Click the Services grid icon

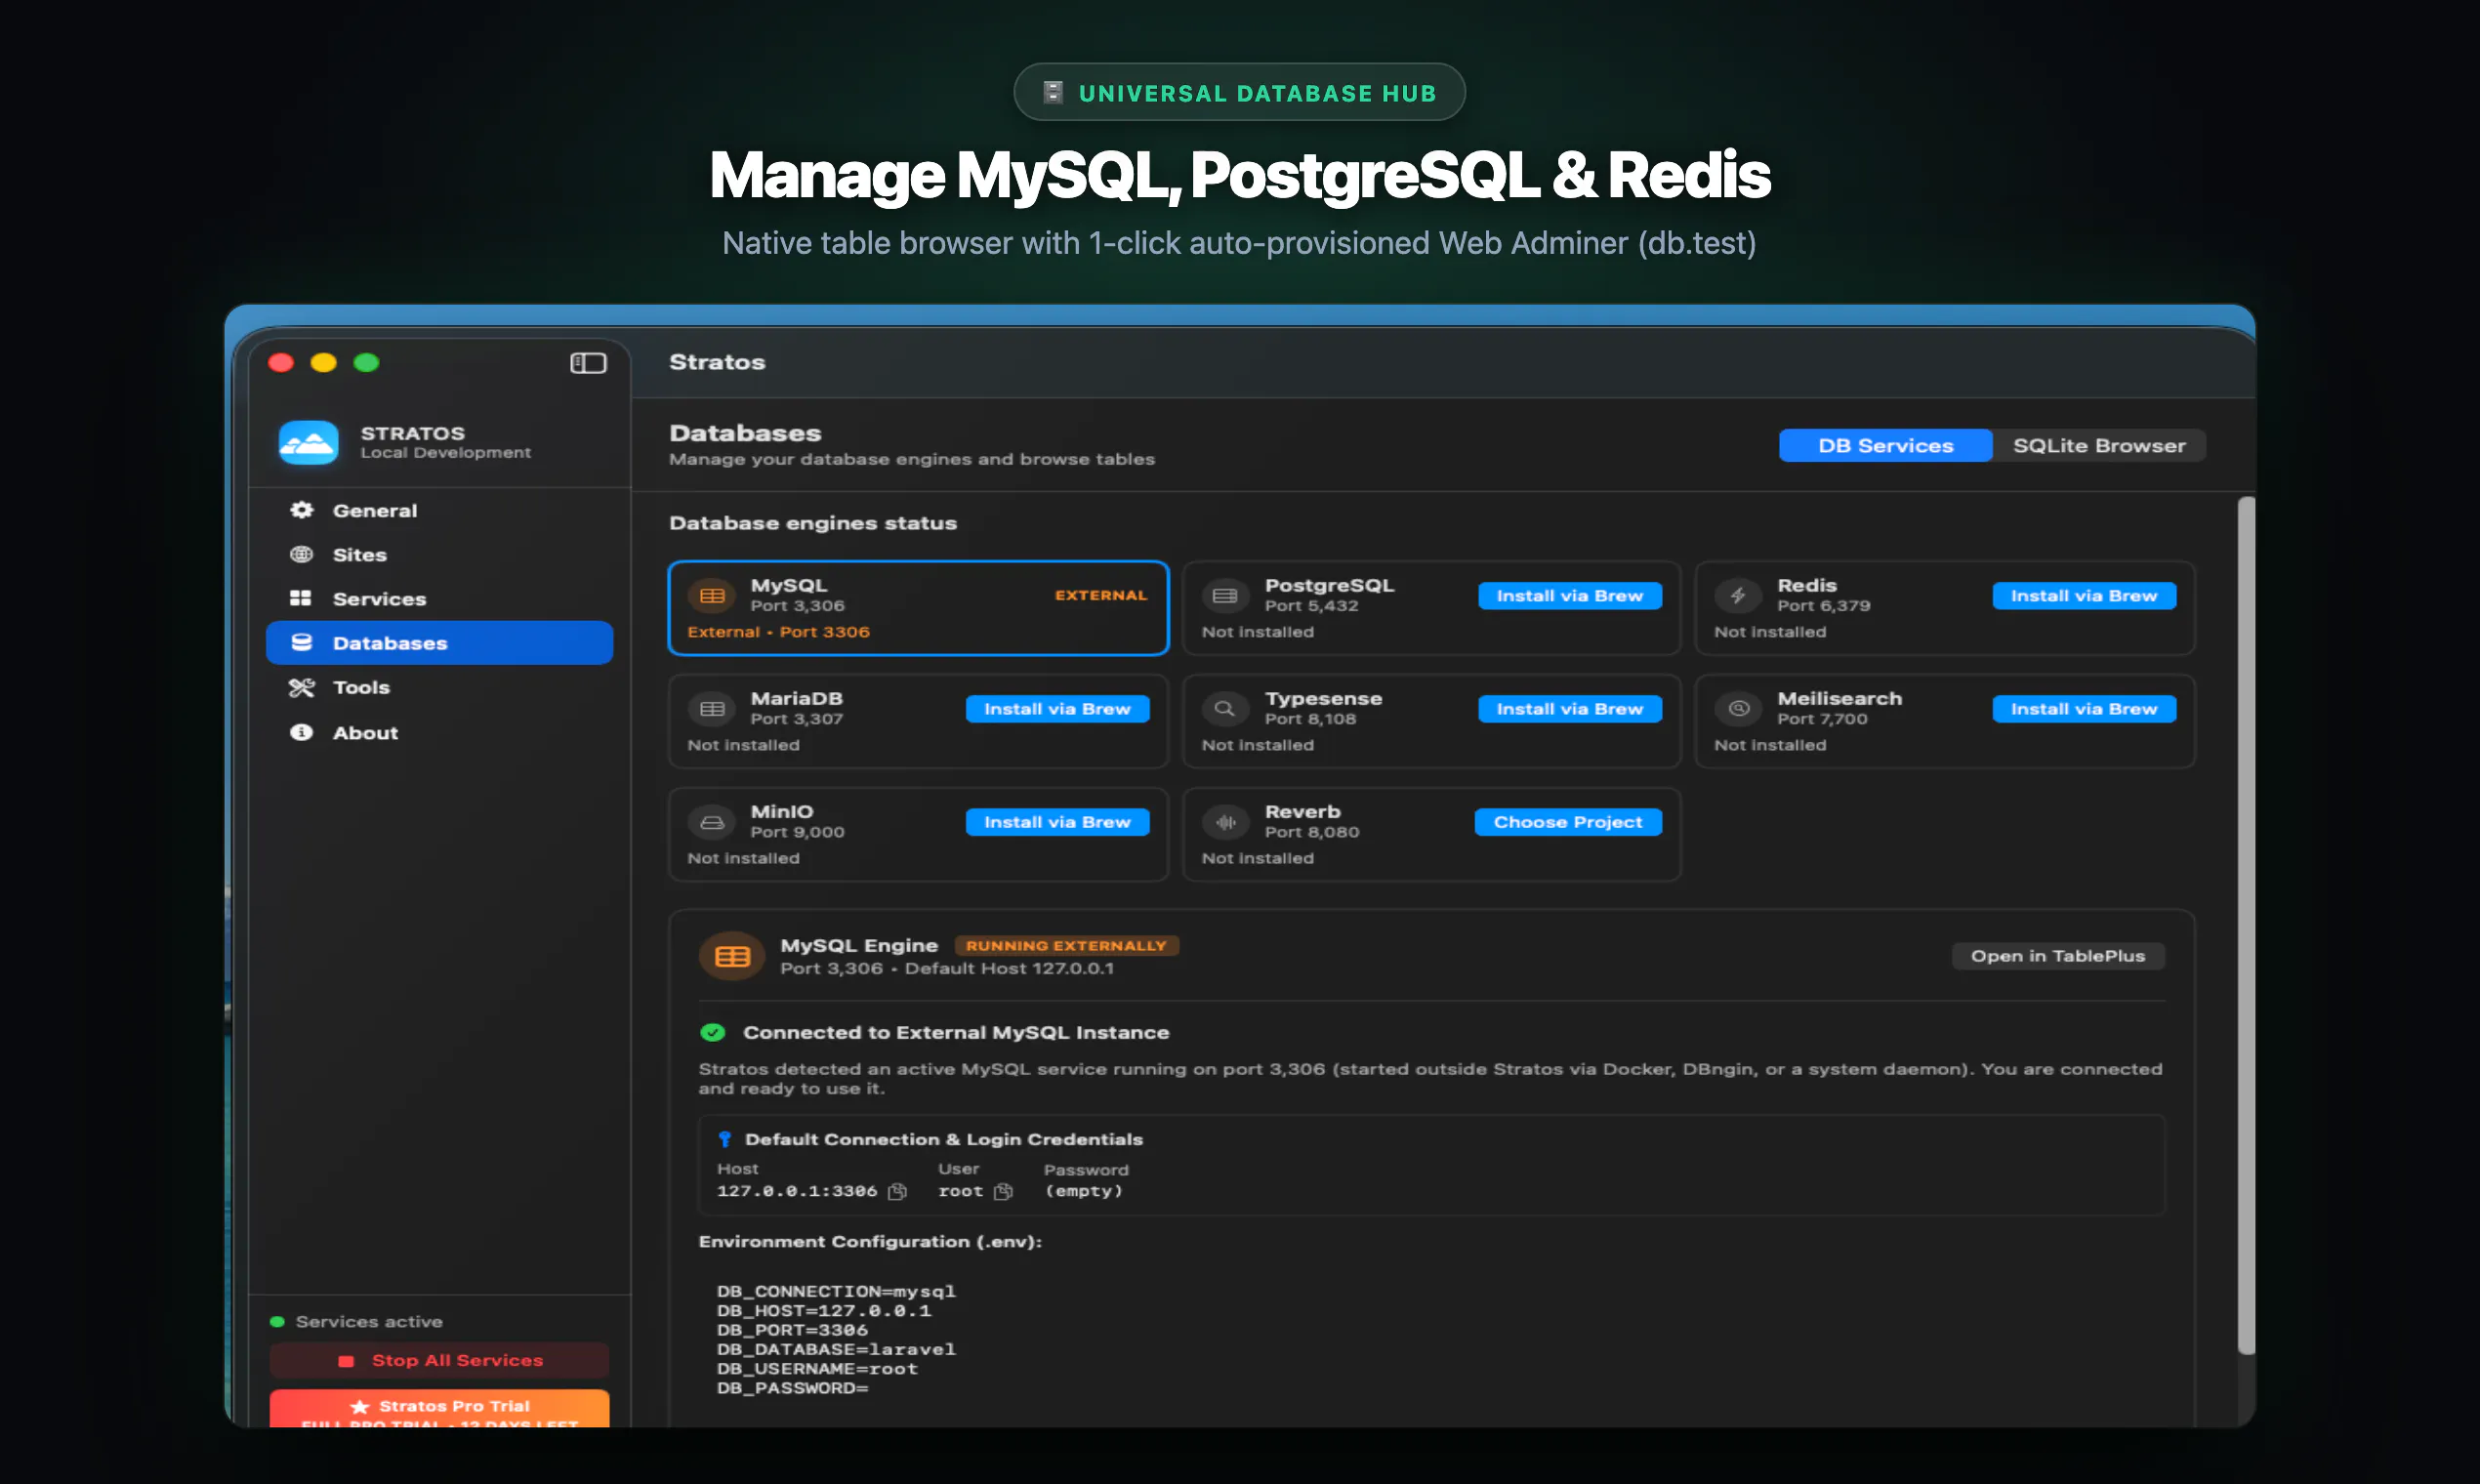(x=301, y=598)
